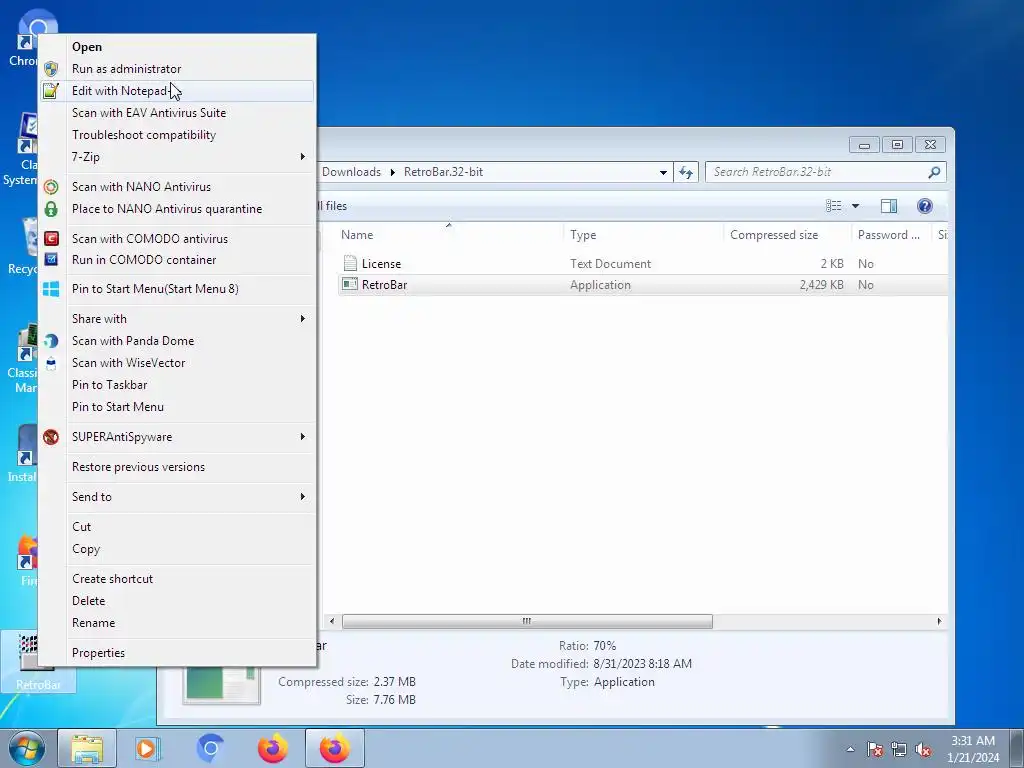This screenshot has width=1024, height=768.
Task: Click the Run as administrator shield icon
Action: pos(51,69)
